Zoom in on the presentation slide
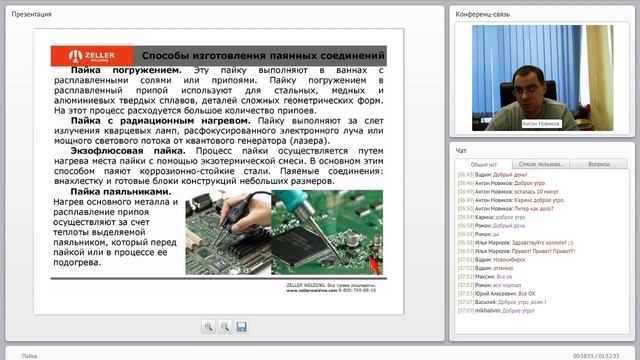The height and width of the screenshot is (360, 640). point(209,327)
